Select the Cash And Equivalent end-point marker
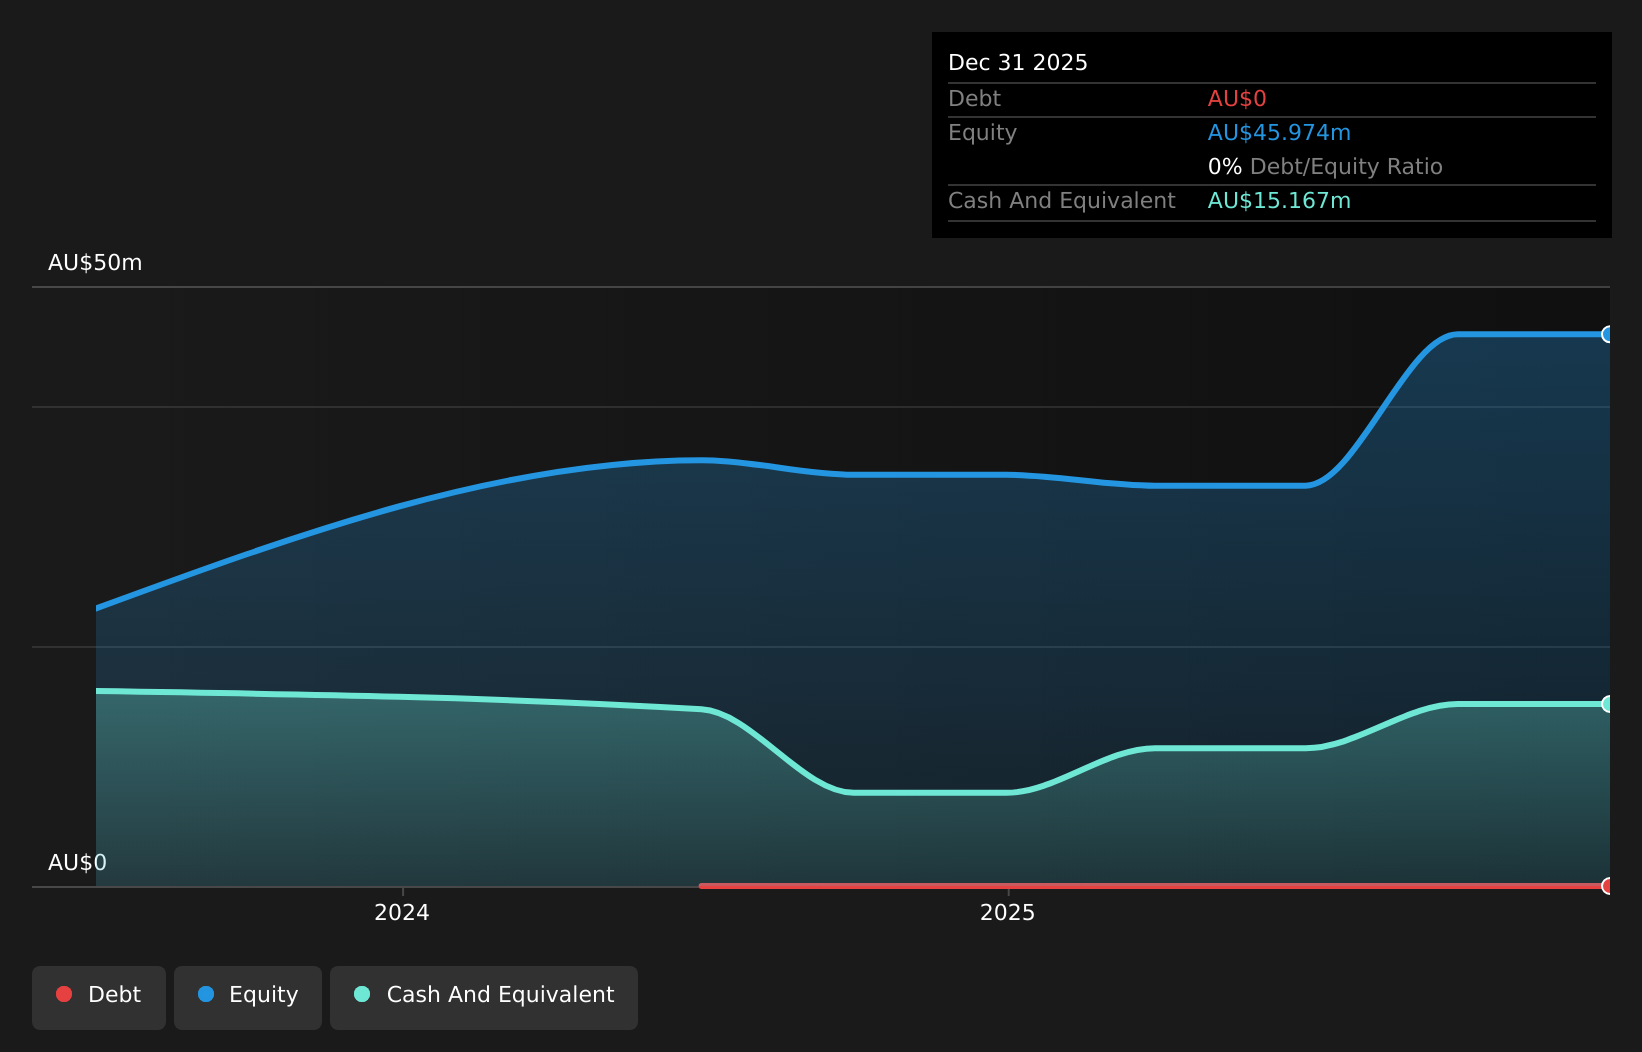Viewport: 1642px width, 1052px height. [x=1608, y=704]
